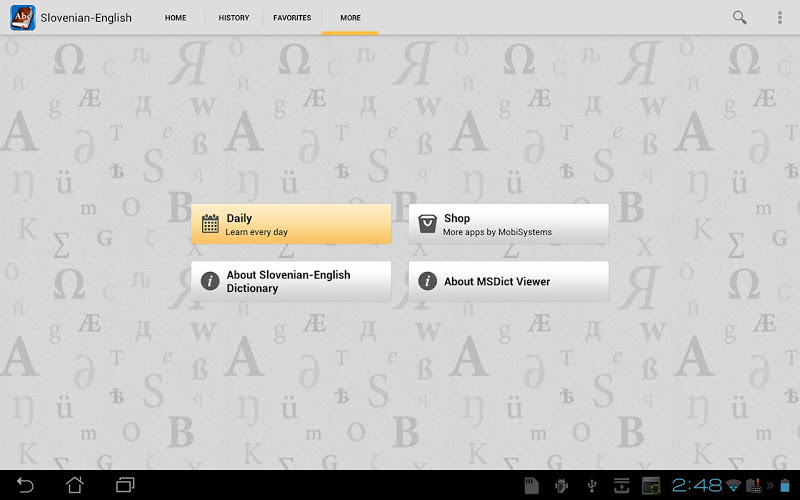
Task: Tap the upload notification icon in status bar
Action: [621, 486]
